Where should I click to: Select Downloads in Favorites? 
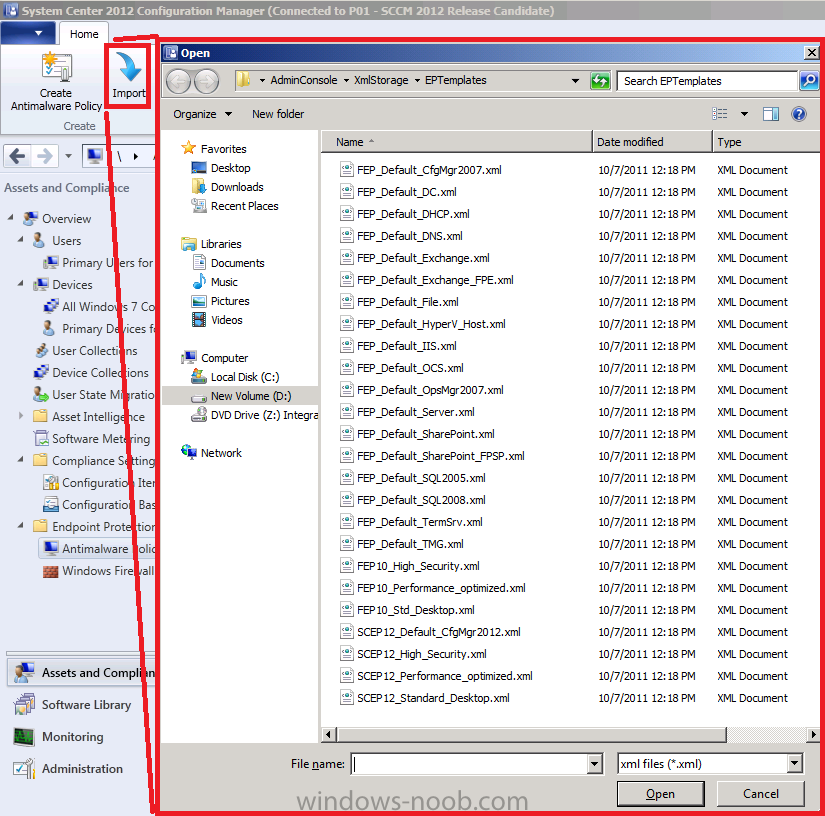point(237,187)
